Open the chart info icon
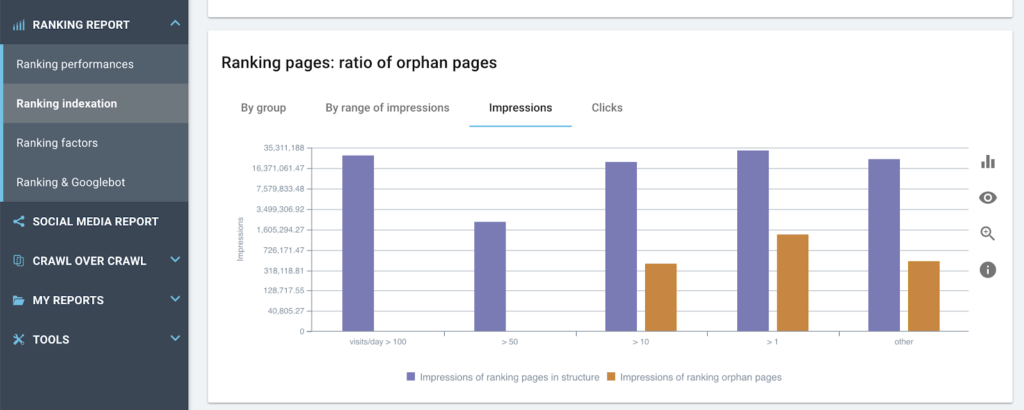1024x410 pixels. point(988,270)
